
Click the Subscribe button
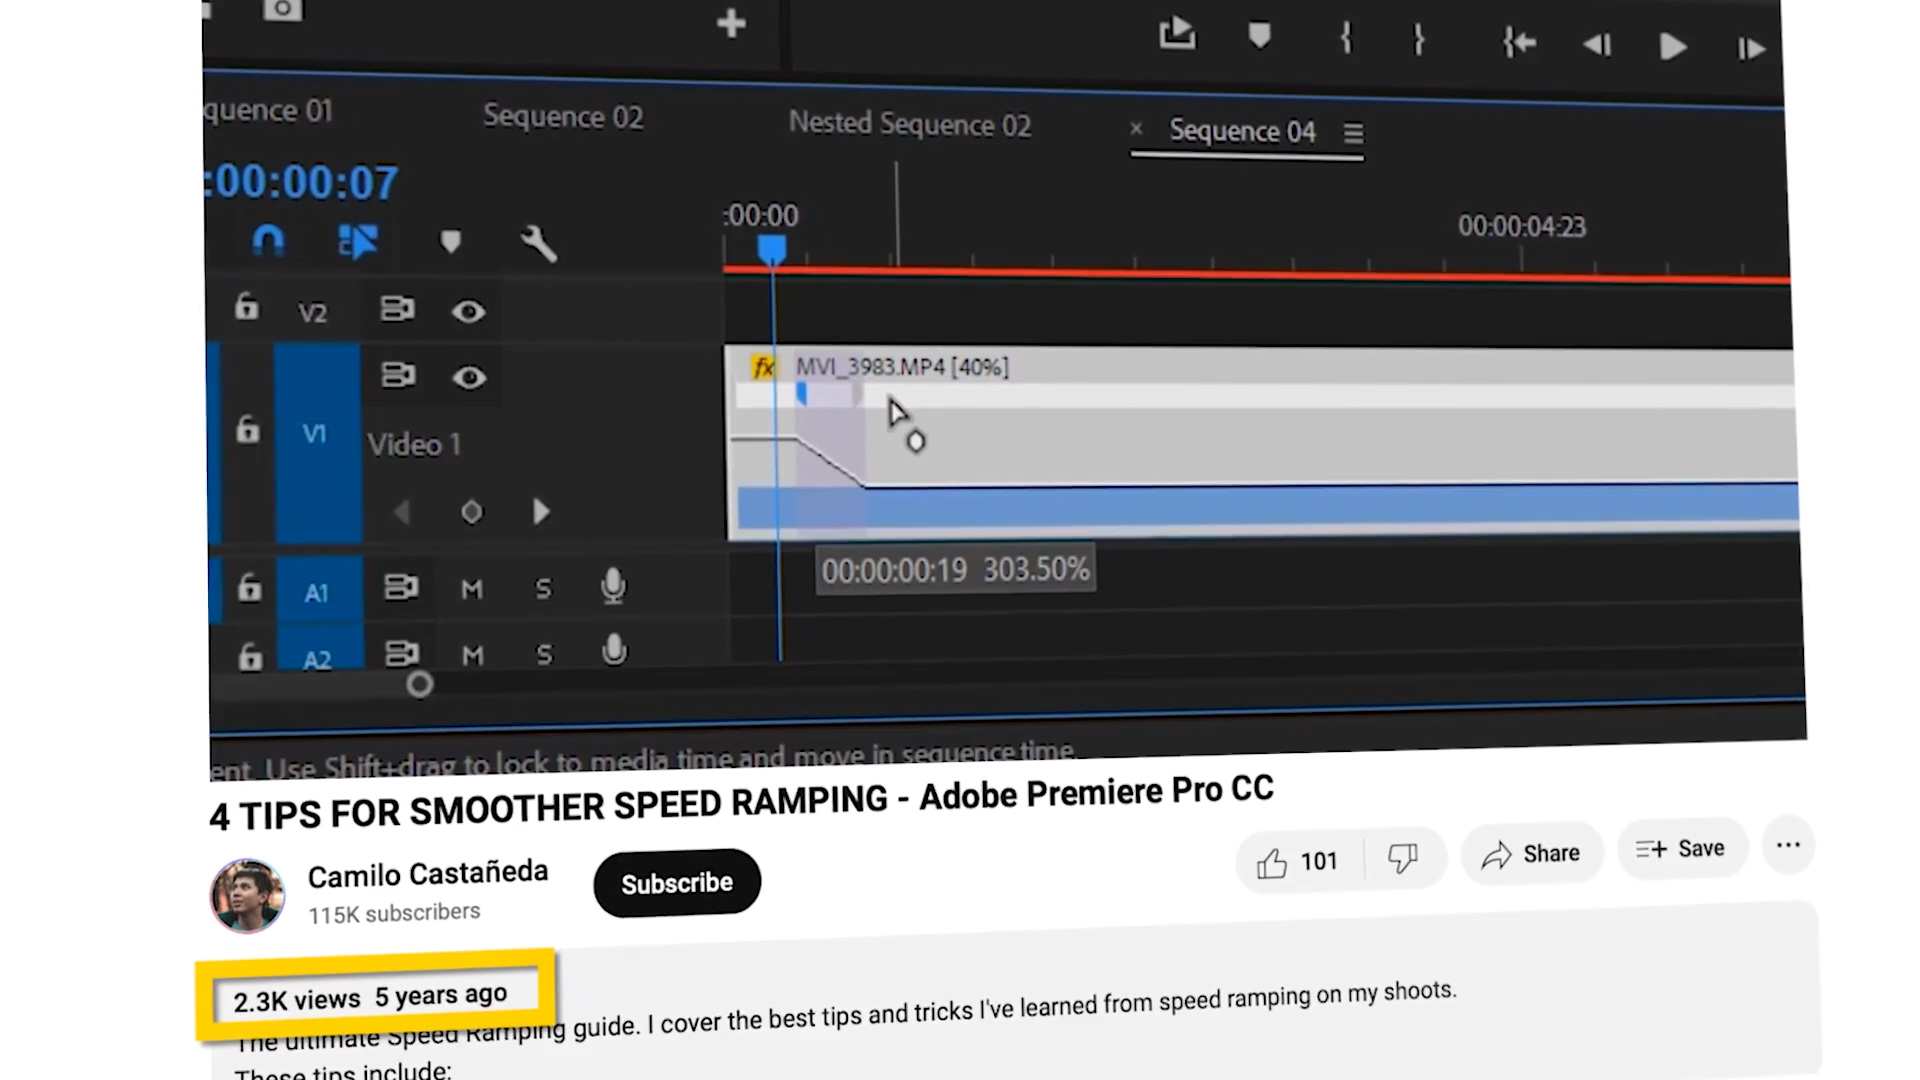677,883
